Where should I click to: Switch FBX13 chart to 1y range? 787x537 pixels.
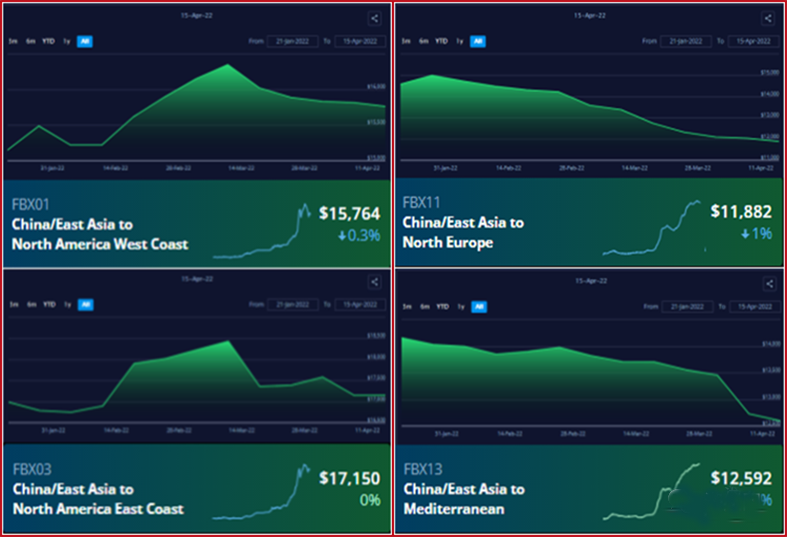[460, 305]
